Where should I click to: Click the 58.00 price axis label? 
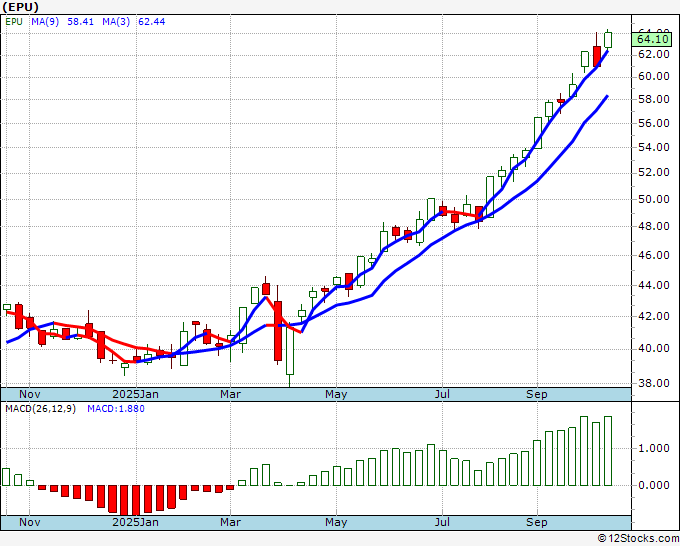coord(654,99)
